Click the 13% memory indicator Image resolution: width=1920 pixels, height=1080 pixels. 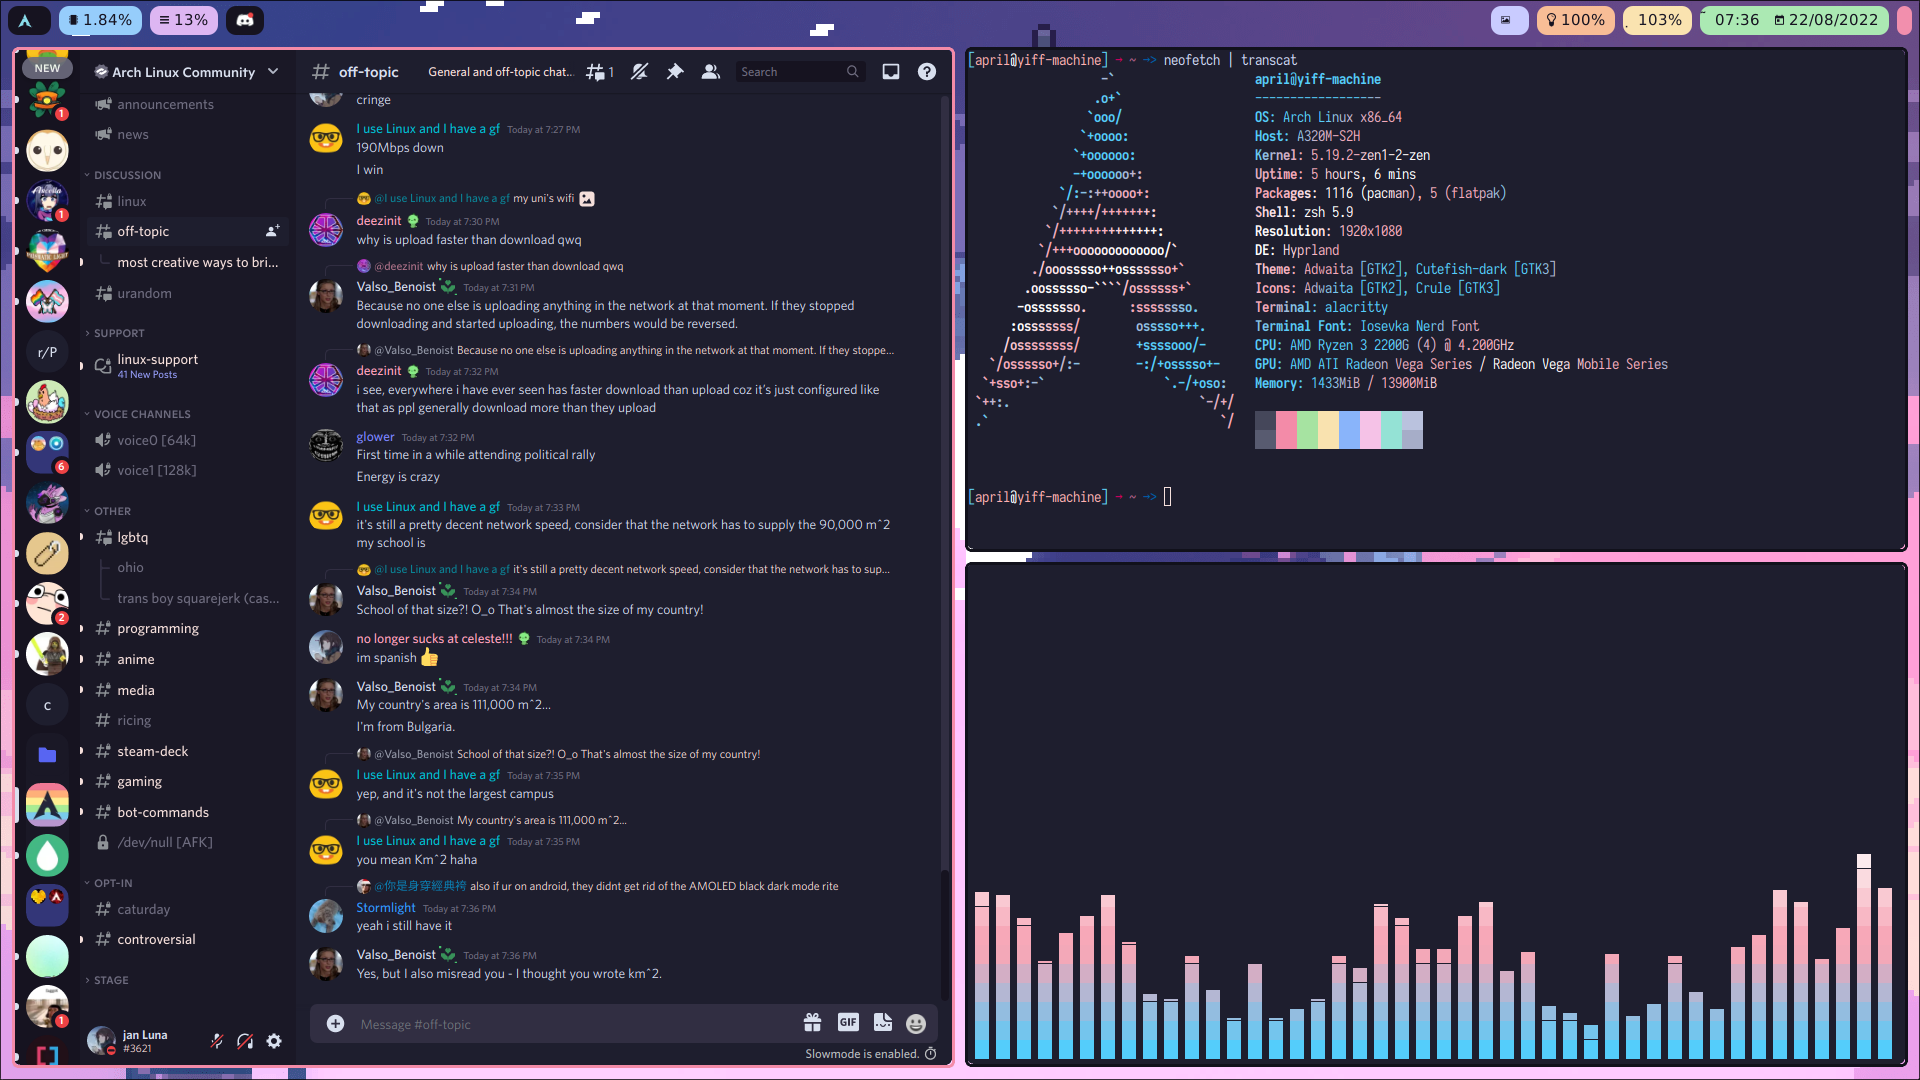tap(184, 20)
